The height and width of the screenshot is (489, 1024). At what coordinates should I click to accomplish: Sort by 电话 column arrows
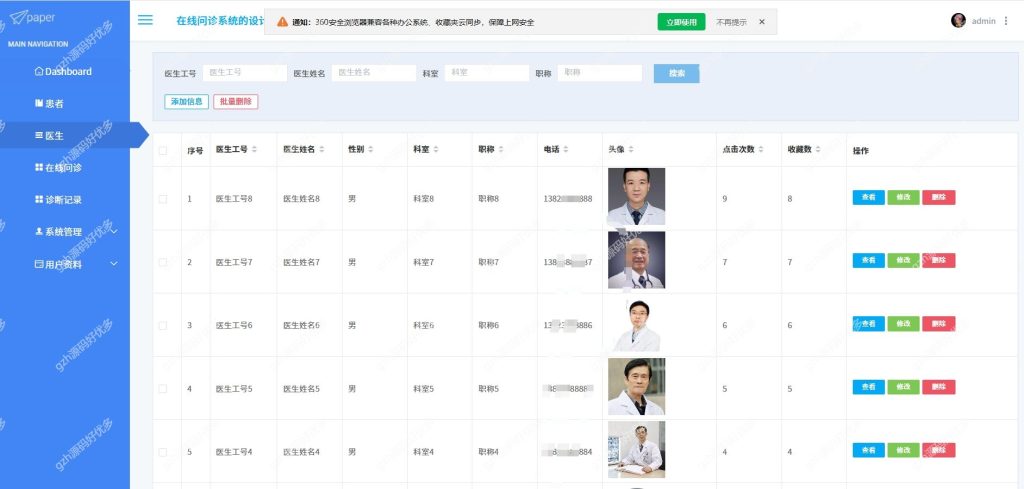tap(566, 150)
